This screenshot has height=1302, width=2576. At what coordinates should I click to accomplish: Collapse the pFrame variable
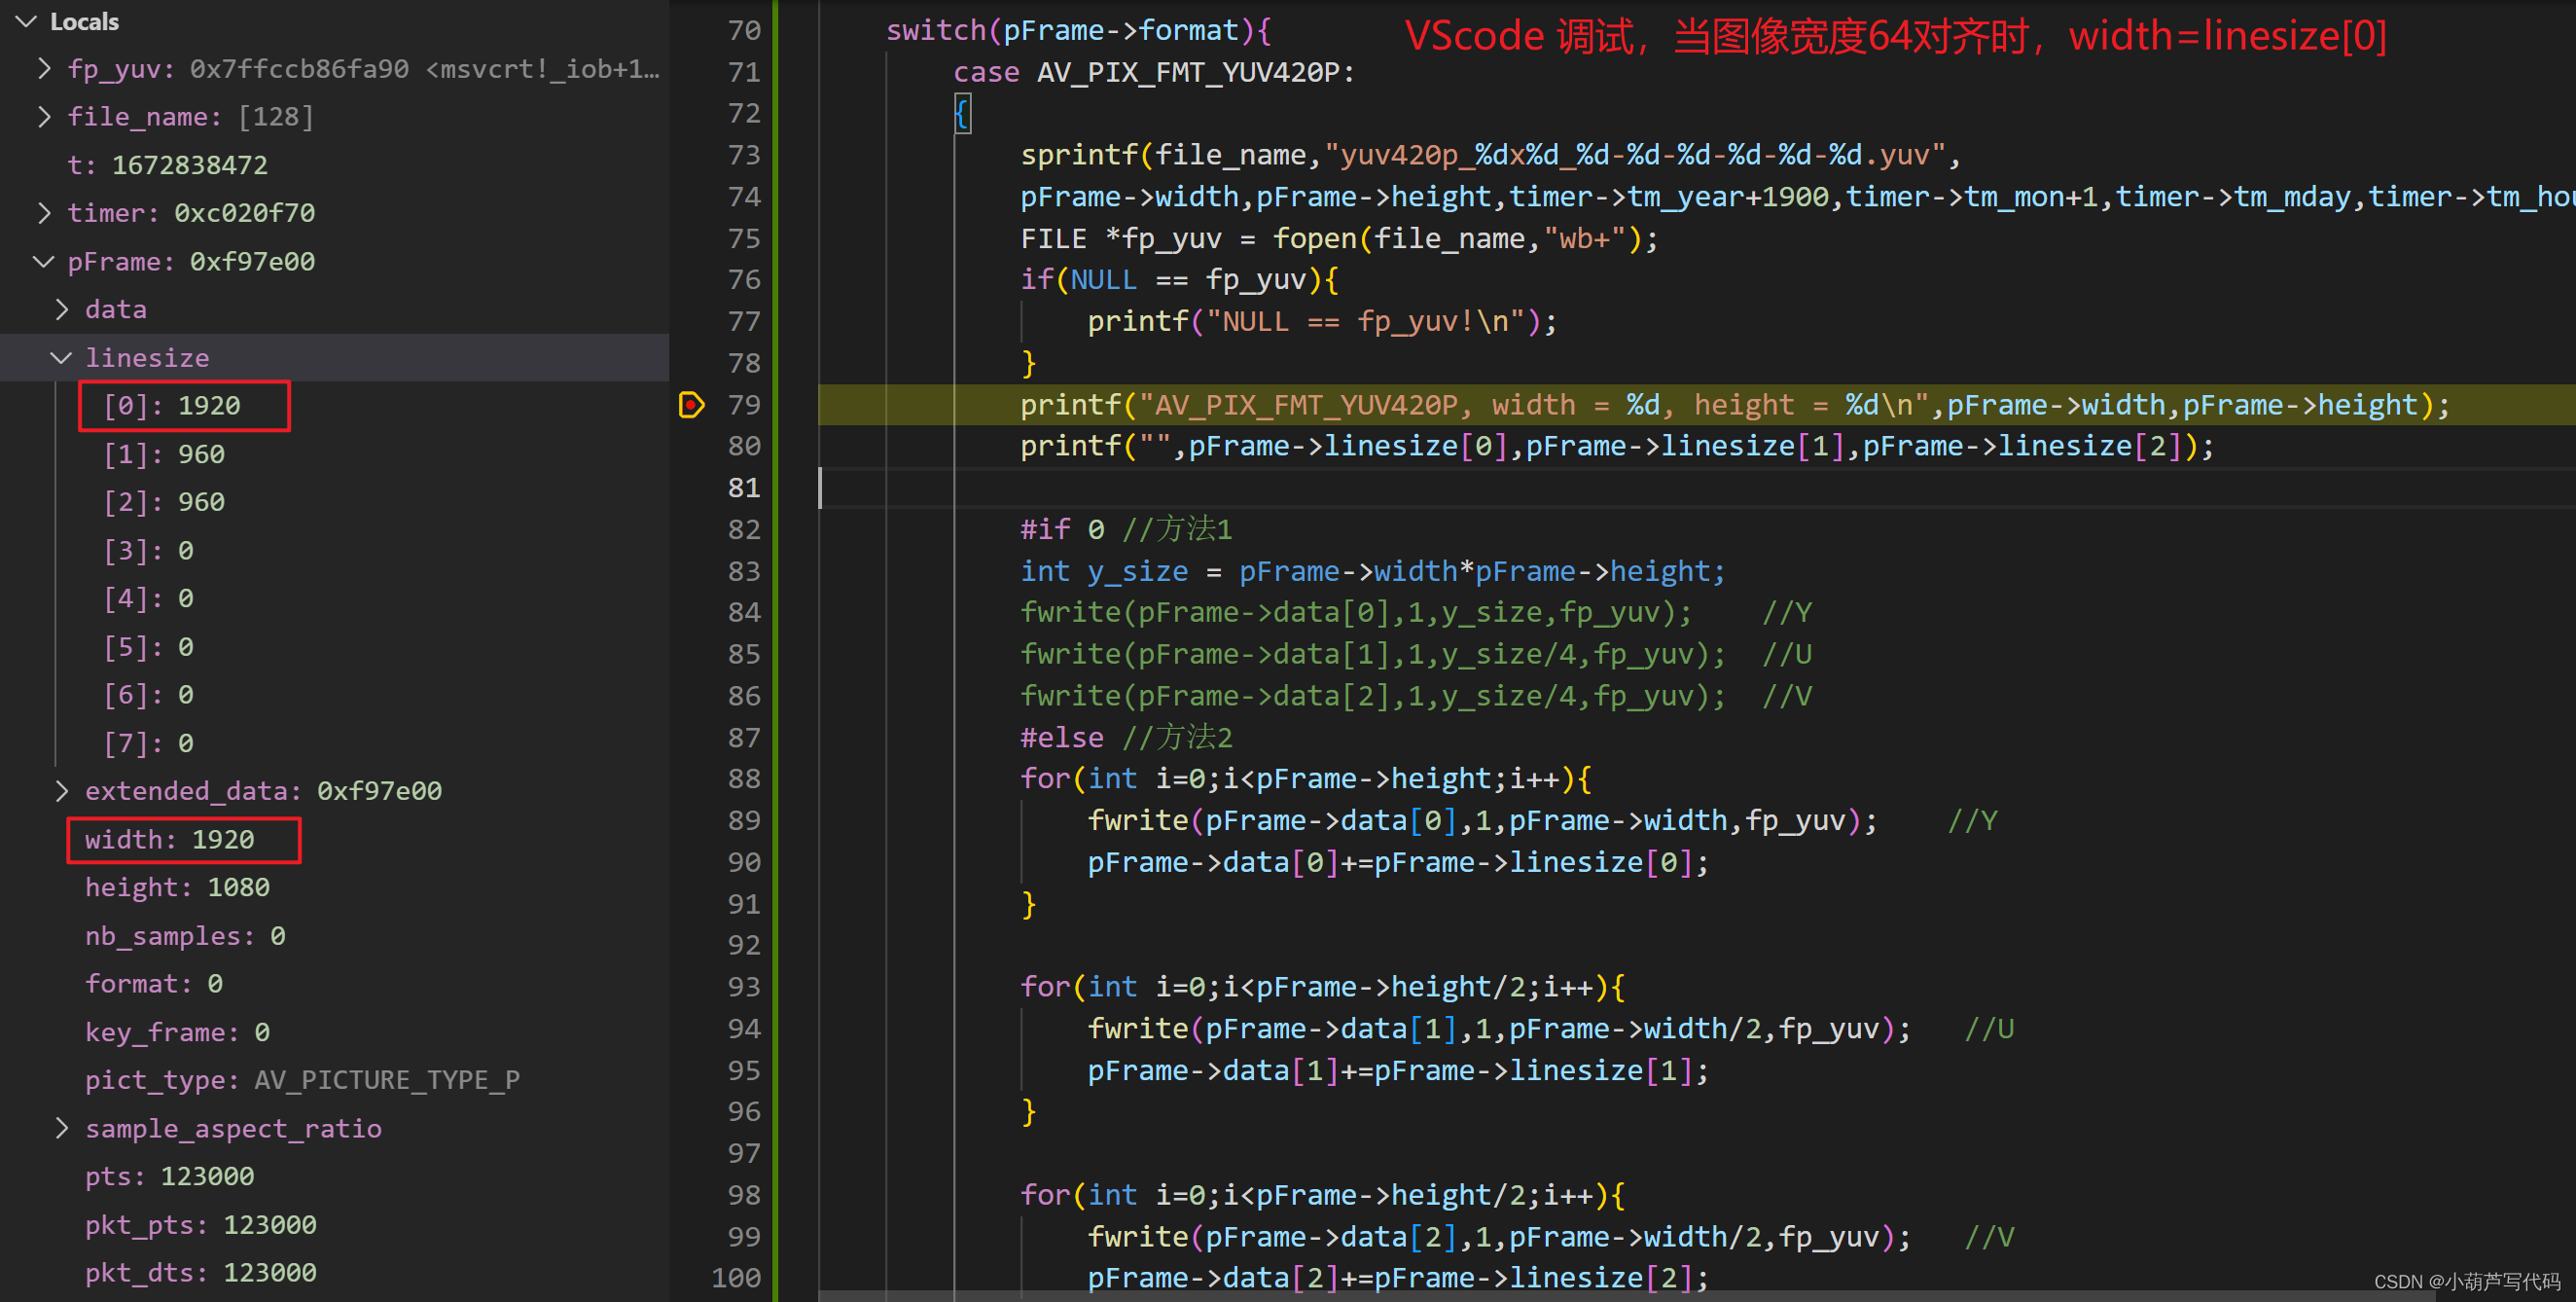(x=43, y=261)
